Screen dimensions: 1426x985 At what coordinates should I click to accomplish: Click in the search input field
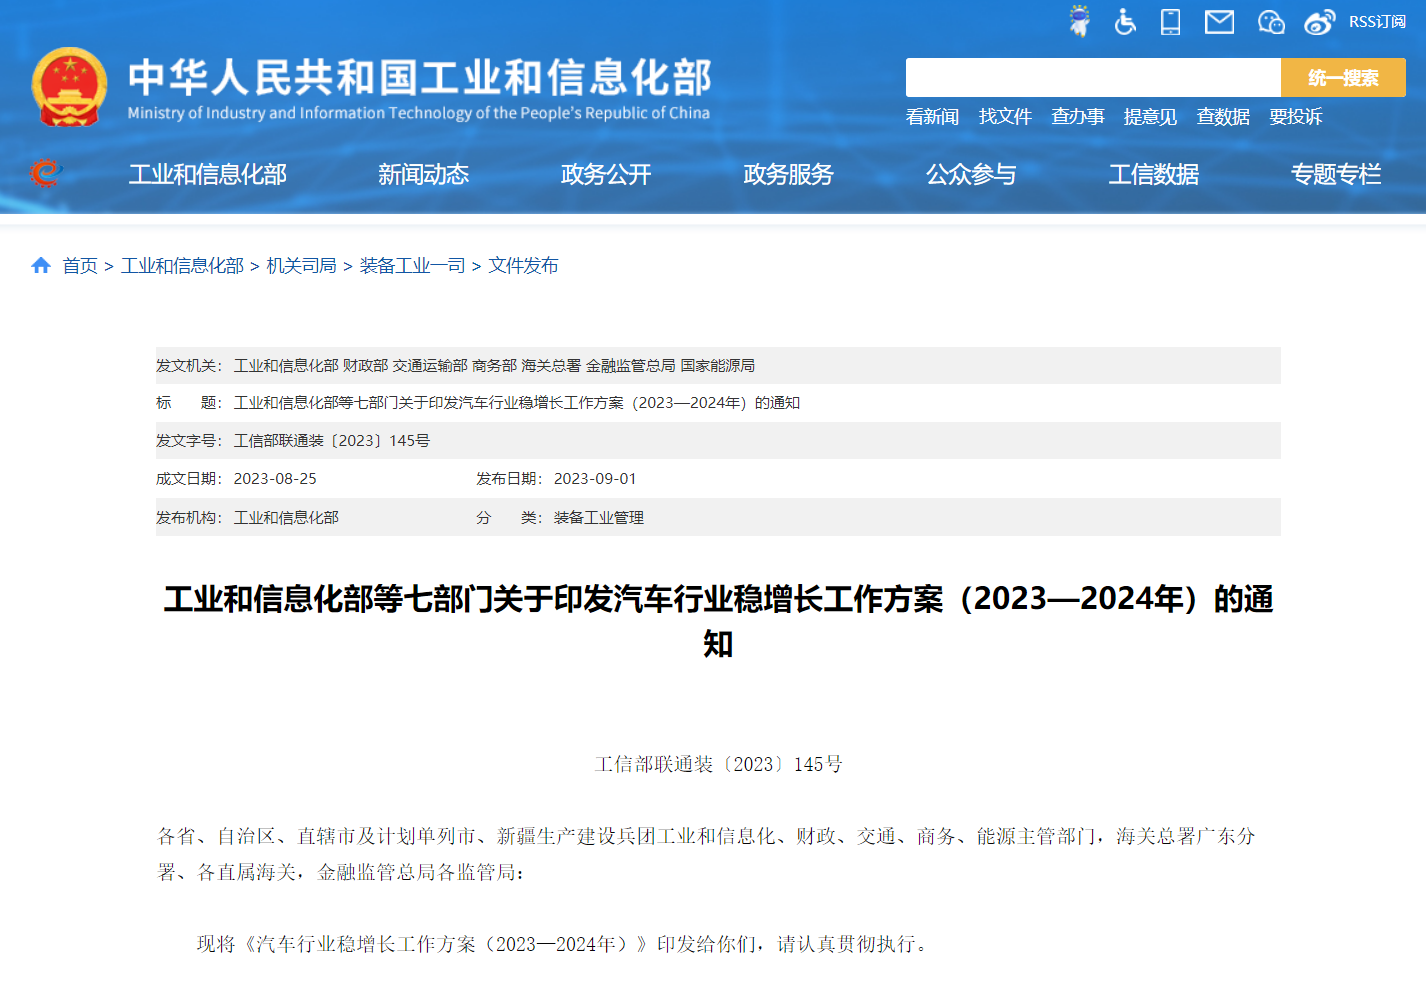1092,77
